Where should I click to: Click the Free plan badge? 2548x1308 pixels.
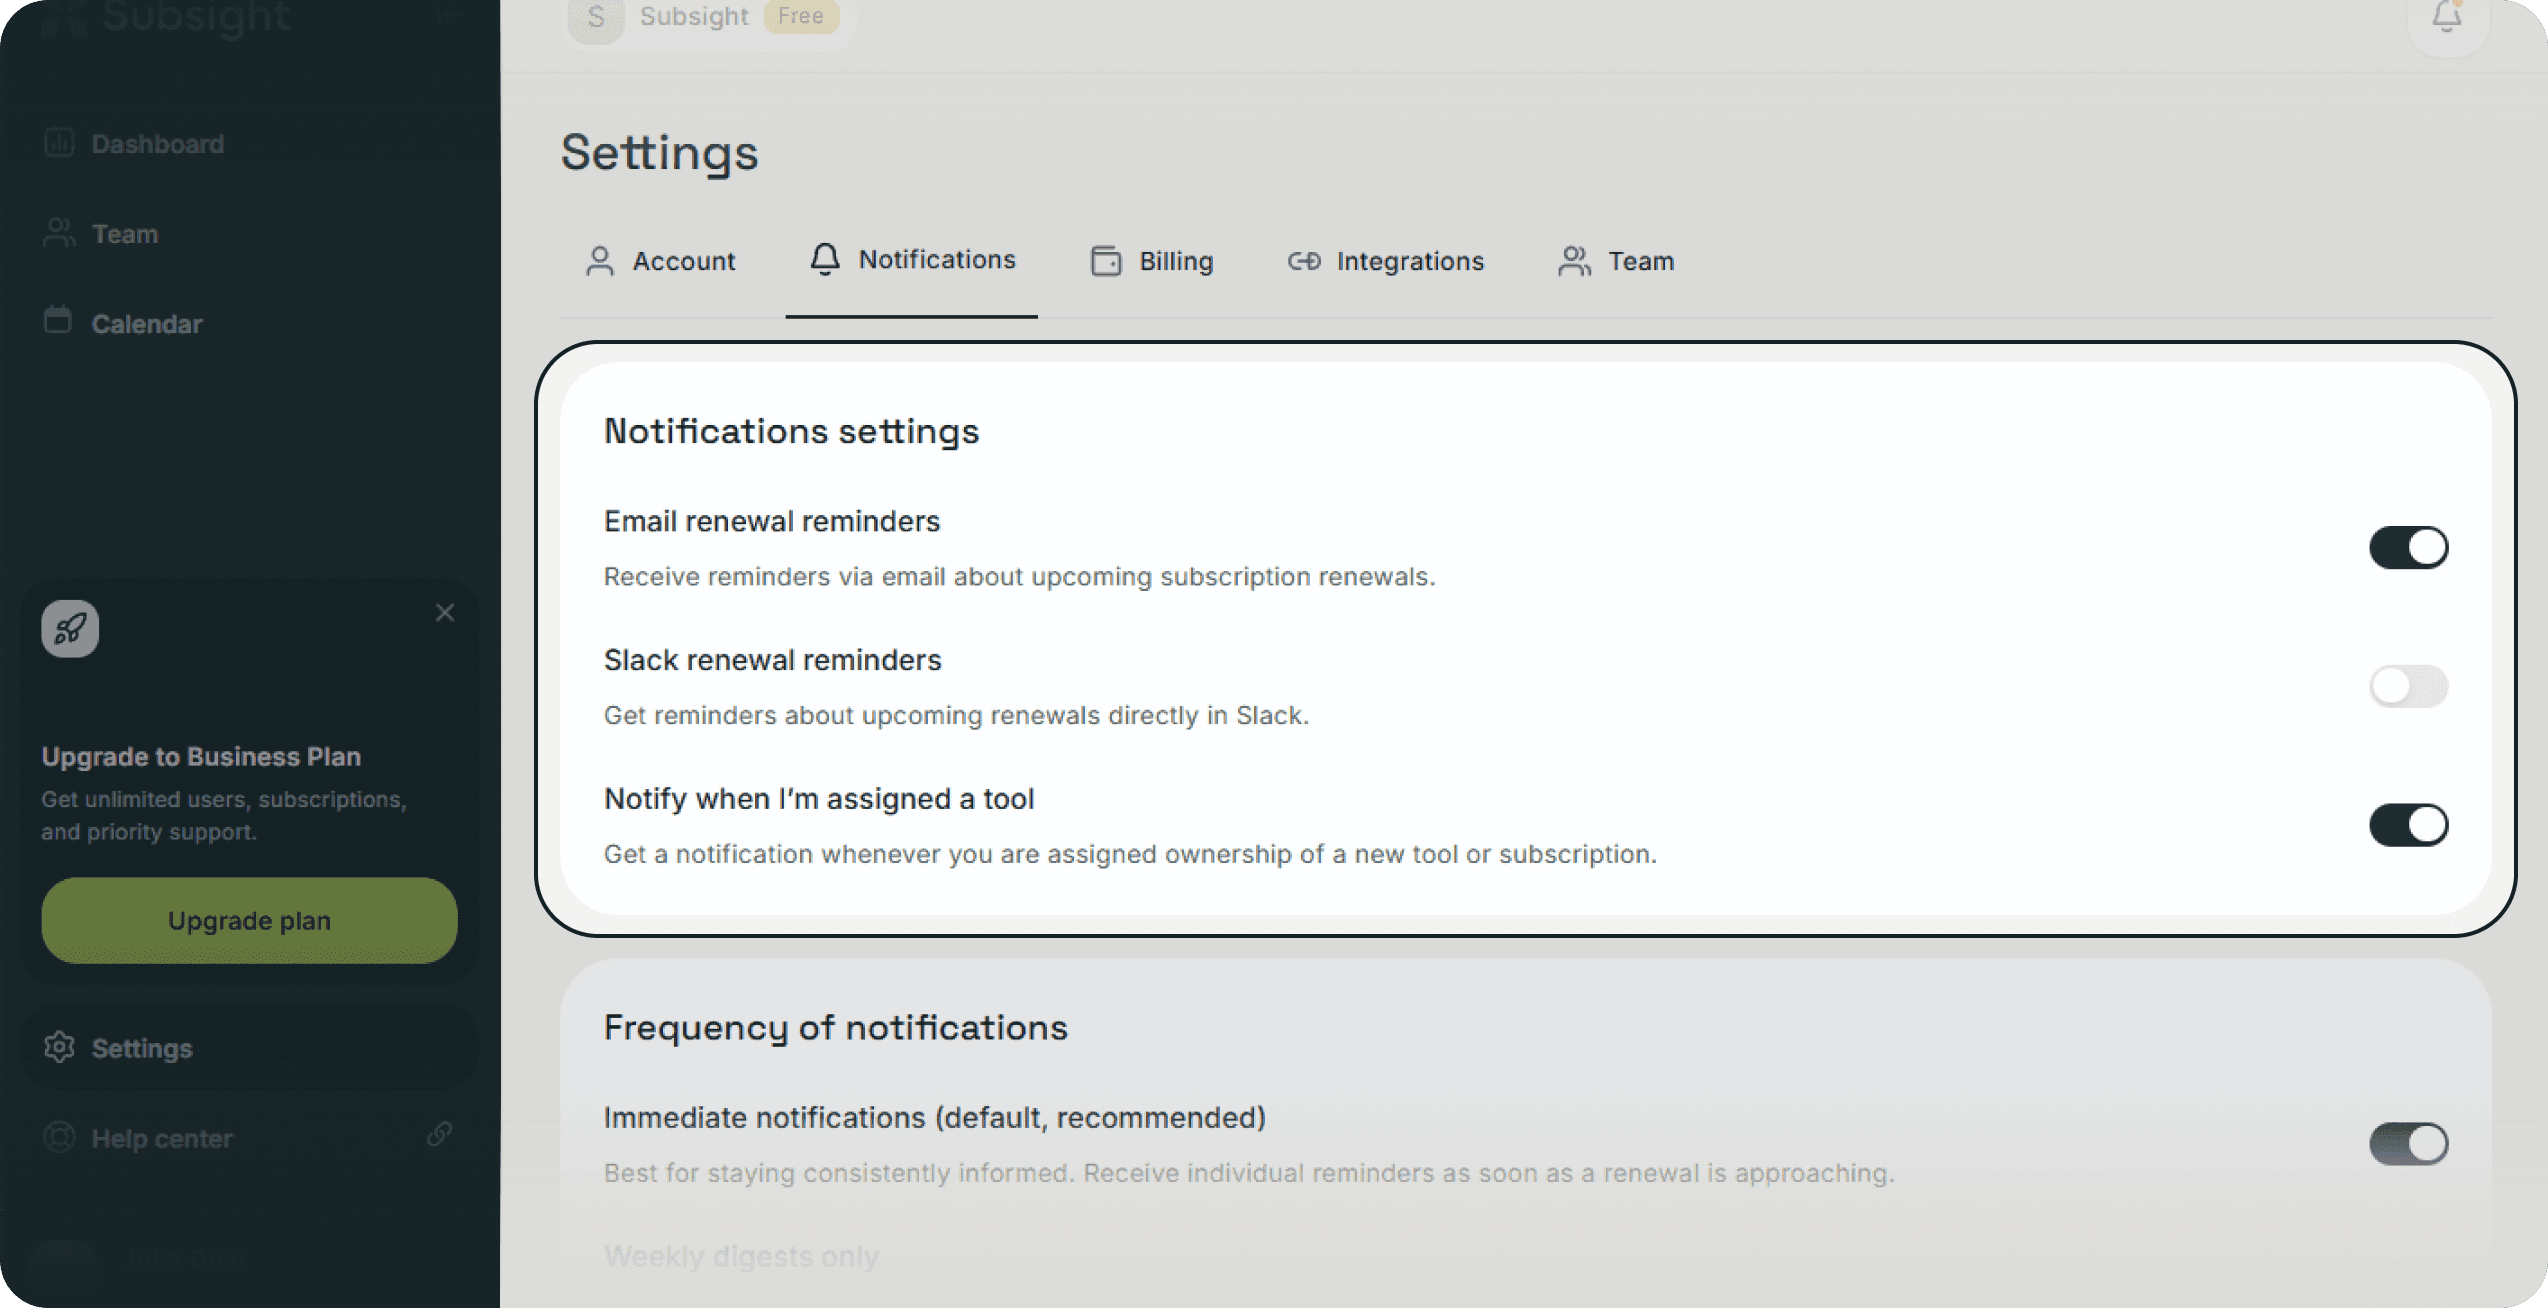point(801,16)
